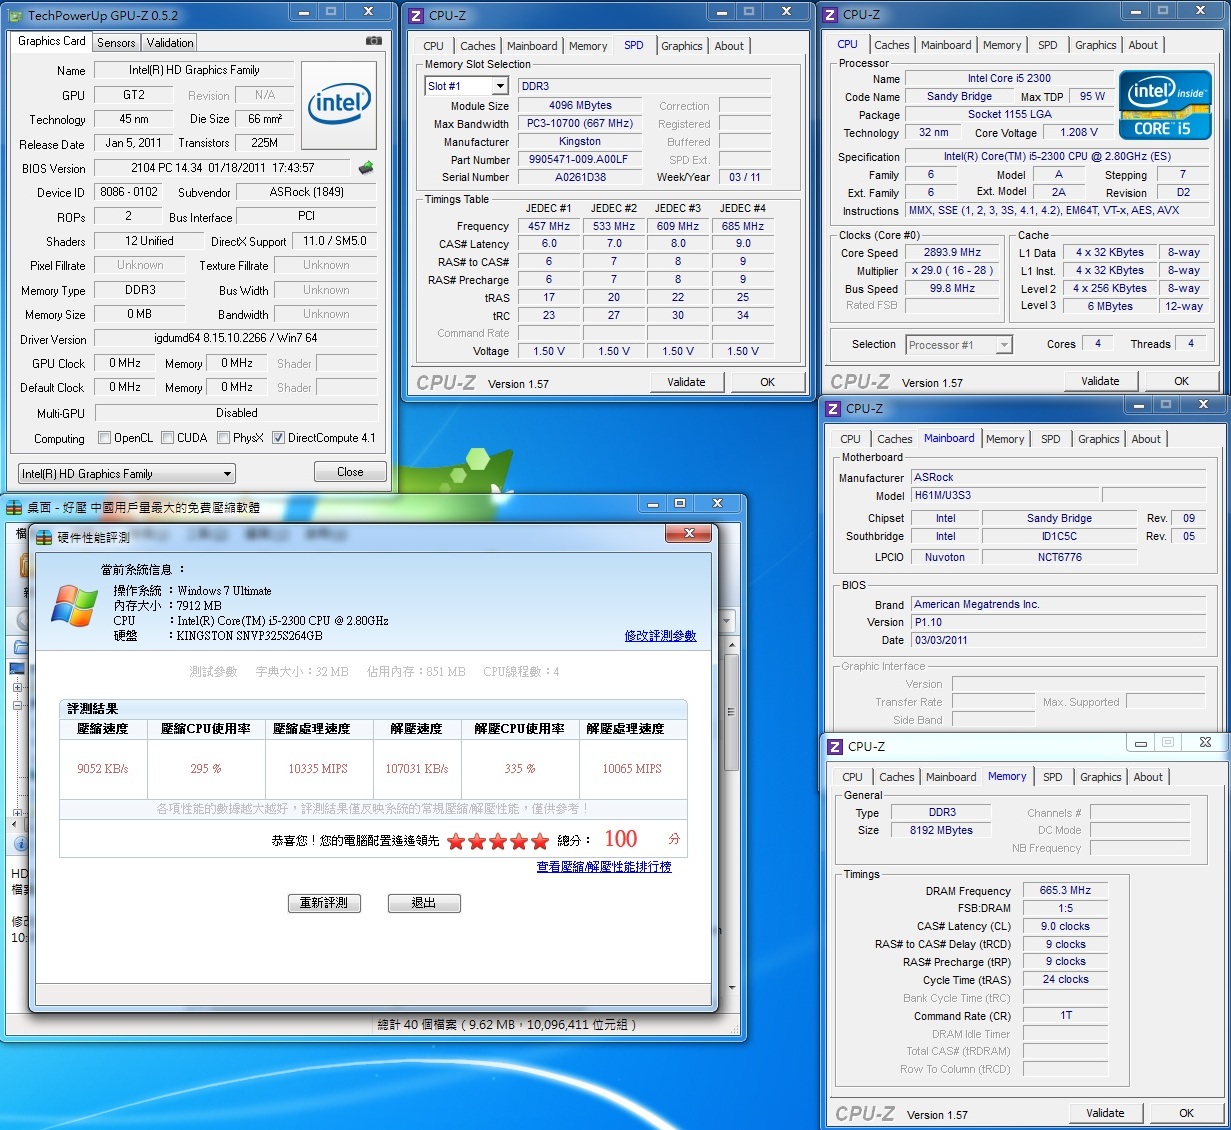The image size is (1231, 1130).
Task: Click the 硬件性能評測 dialog title icon
Action: pos(44,537)
